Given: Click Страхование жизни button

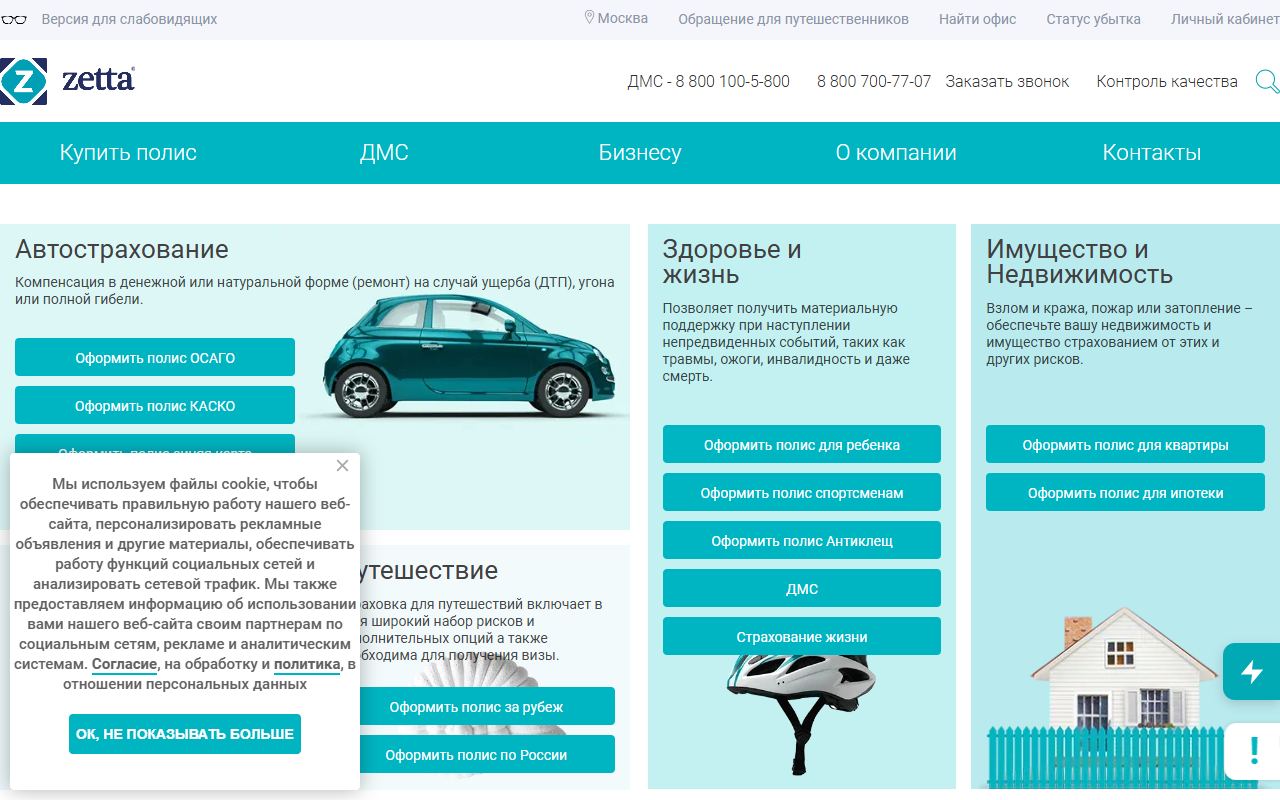Looking at the screenshot, I should point(802,636).
